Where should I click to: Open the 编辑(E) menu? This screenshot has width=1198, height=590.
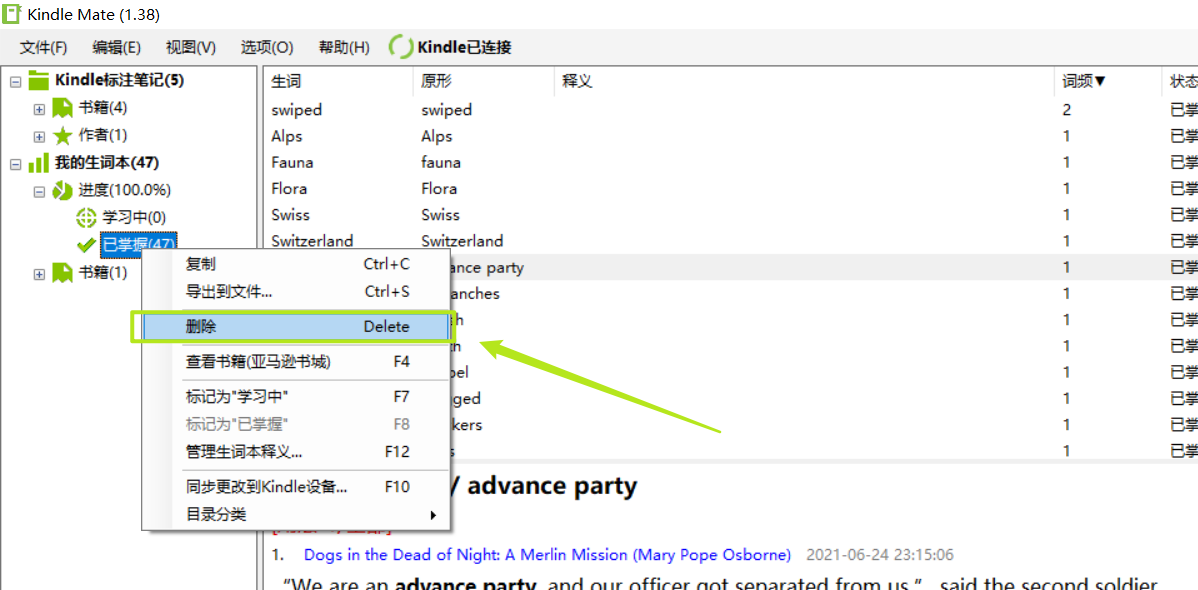coord(117,47)
